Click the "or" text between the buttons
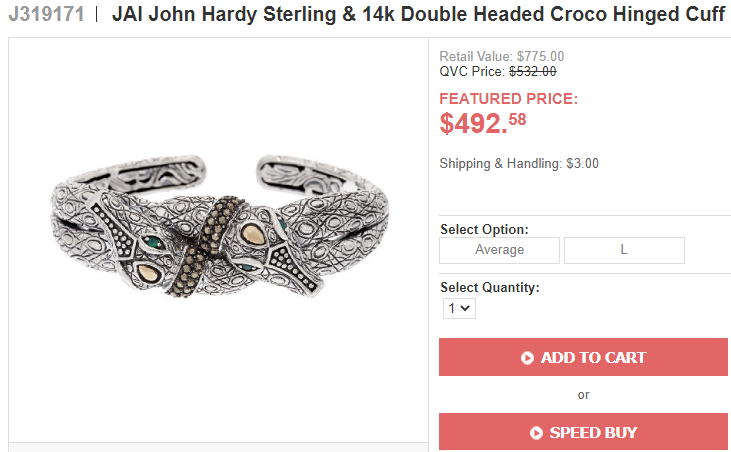The image size is (731, 452). tap(583, 395)
